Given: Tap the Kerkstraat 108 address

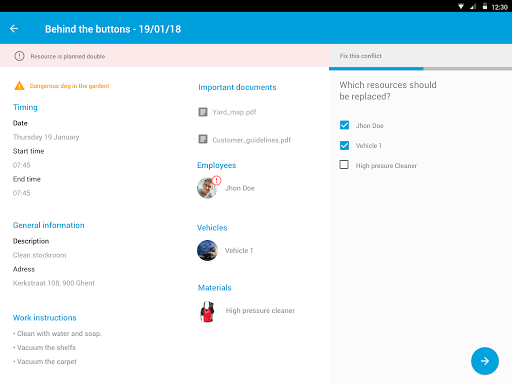Looking at the screenshot, I should click(x=54, y=283).
